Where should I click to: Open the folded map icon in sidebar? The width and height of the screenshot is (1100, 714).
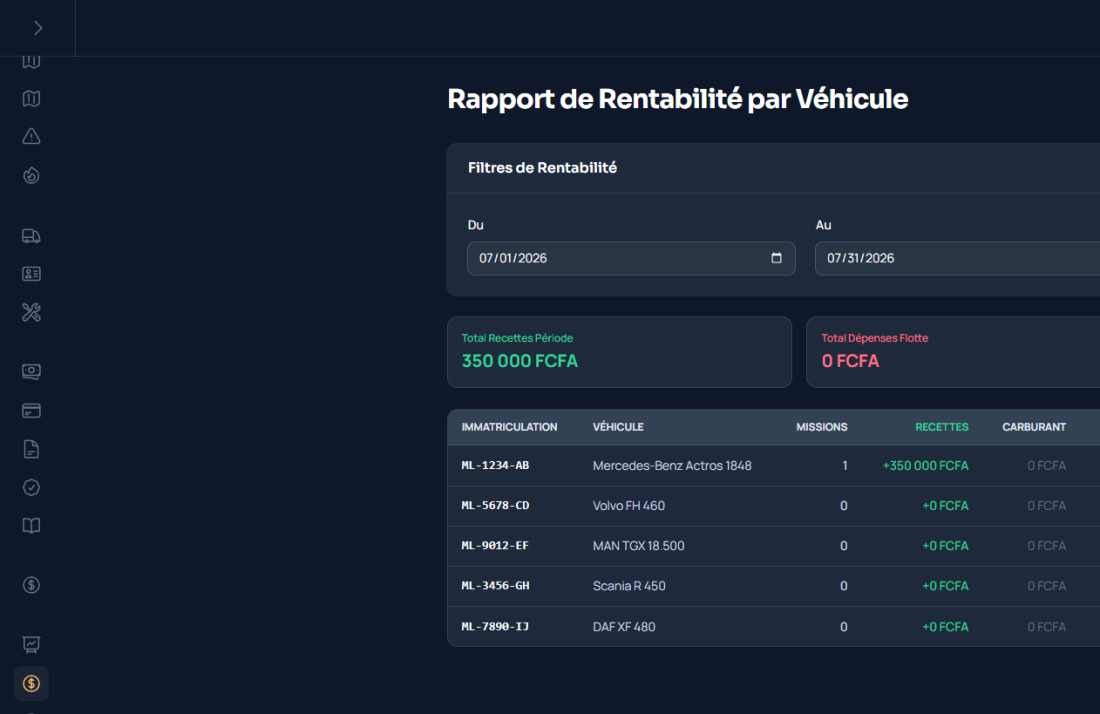tap(31, 98)
